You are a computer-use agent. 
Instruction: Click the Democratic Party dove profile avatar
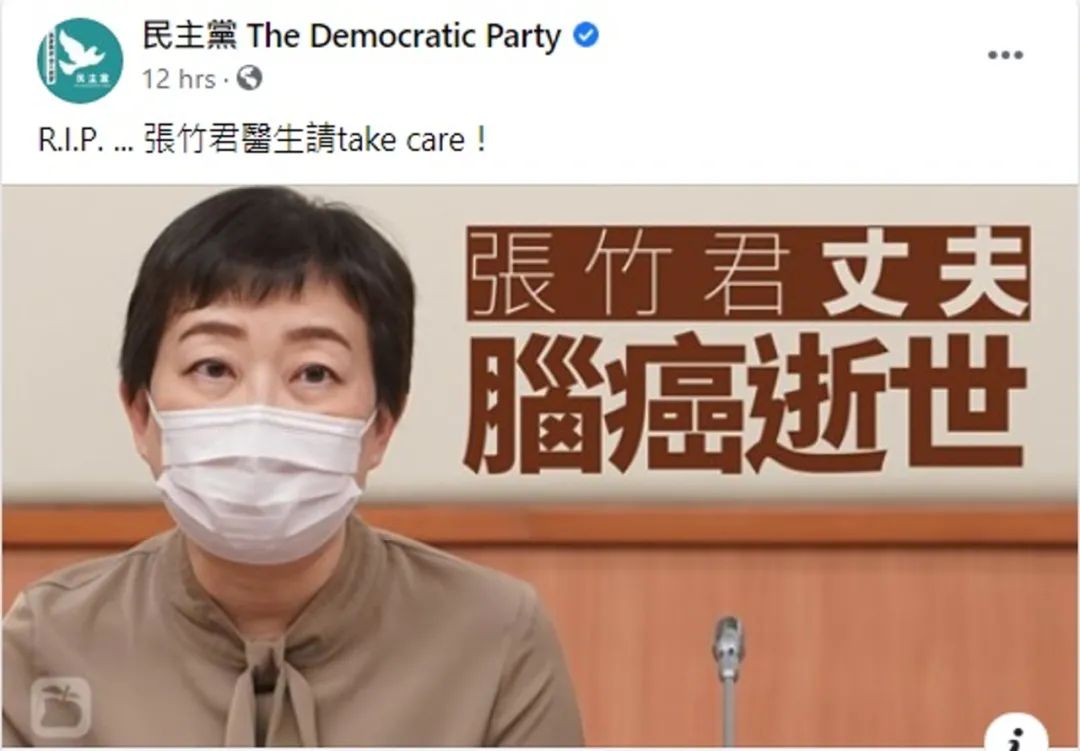pyautogui.click(x=80, y=61)
